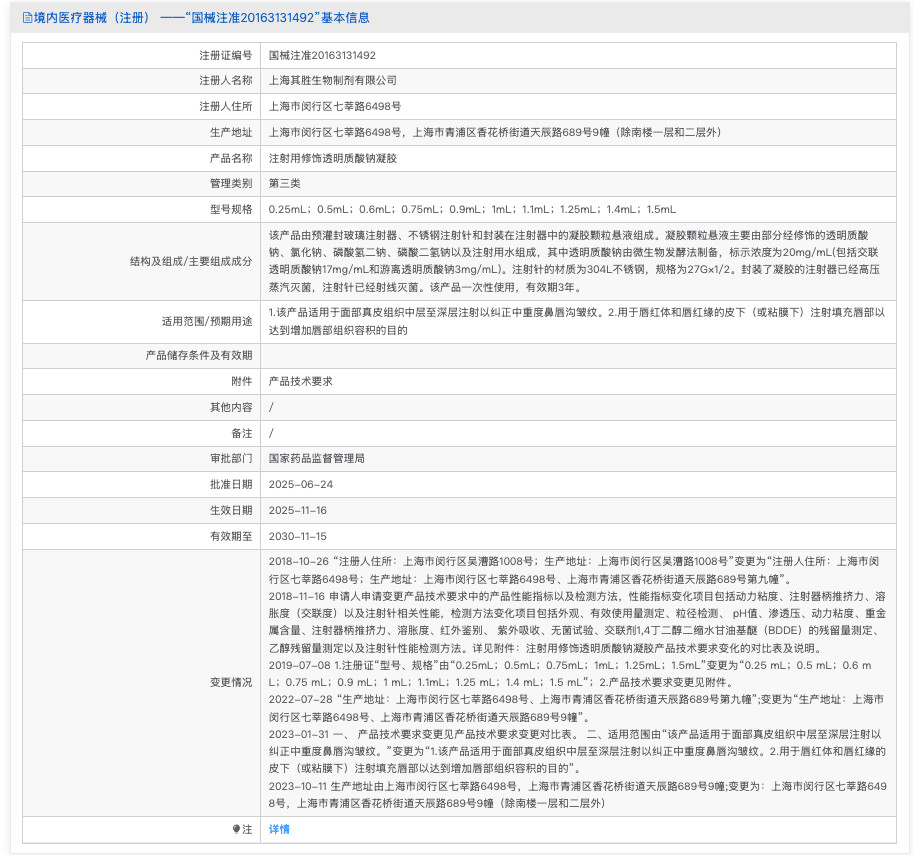The width and height of the screenshot is (913, 855).
Task: Click the 管理类别 value 第三类
Action: (285, 183)
